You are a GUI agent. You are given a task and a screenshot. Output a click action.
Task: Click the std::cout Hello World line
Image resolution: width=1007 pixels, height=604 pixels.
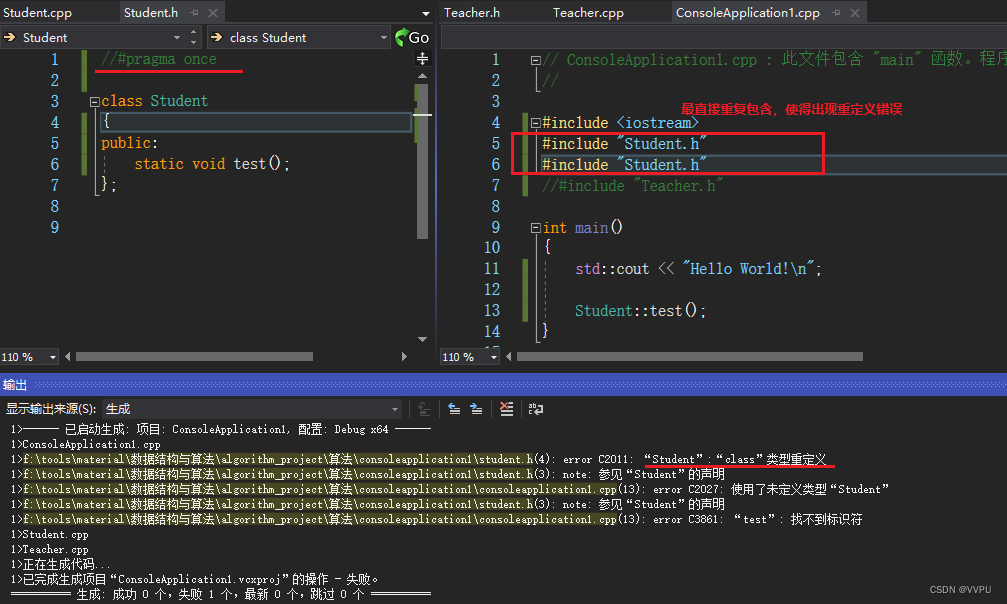[x=698, y=269]
